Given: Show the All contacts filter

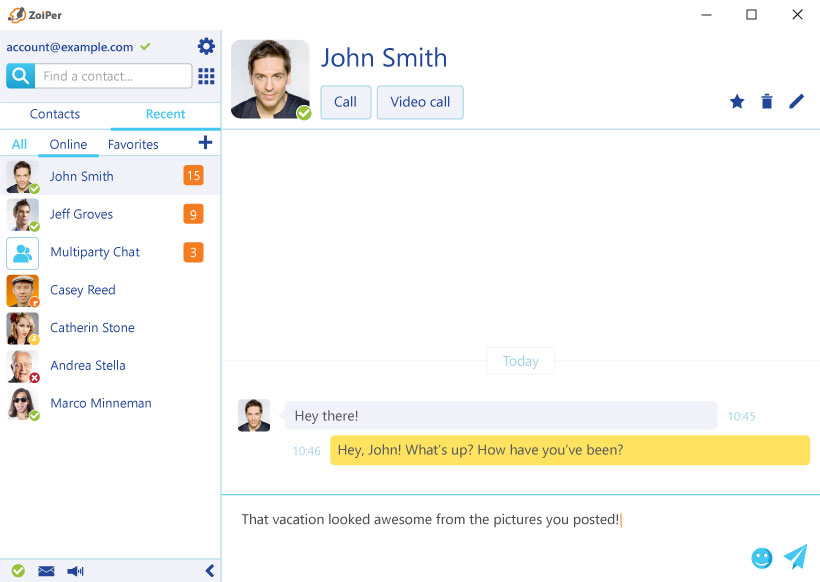Looking at the screenshot, I should pyautogui.click(x=20, y=144).
